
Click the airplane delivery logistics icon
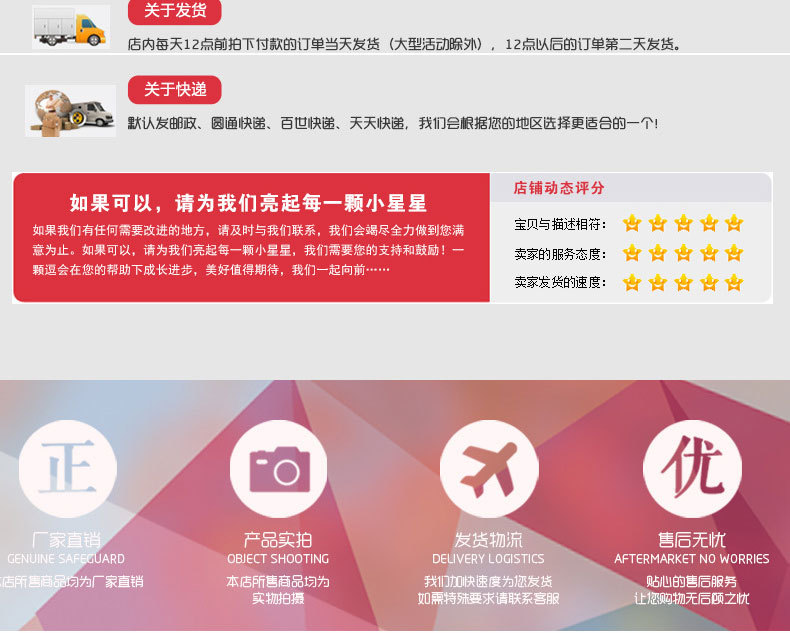point(489,469)
